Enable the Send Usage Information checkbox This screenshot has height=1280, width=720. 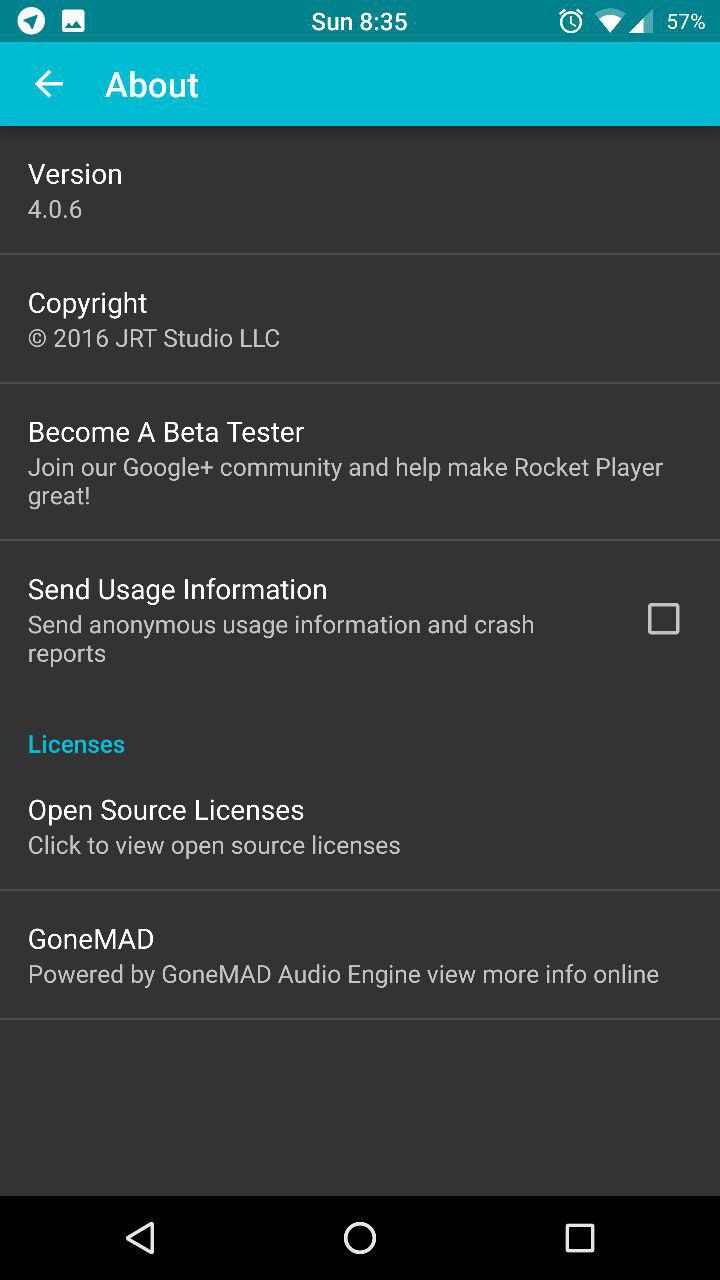[663, 619]
